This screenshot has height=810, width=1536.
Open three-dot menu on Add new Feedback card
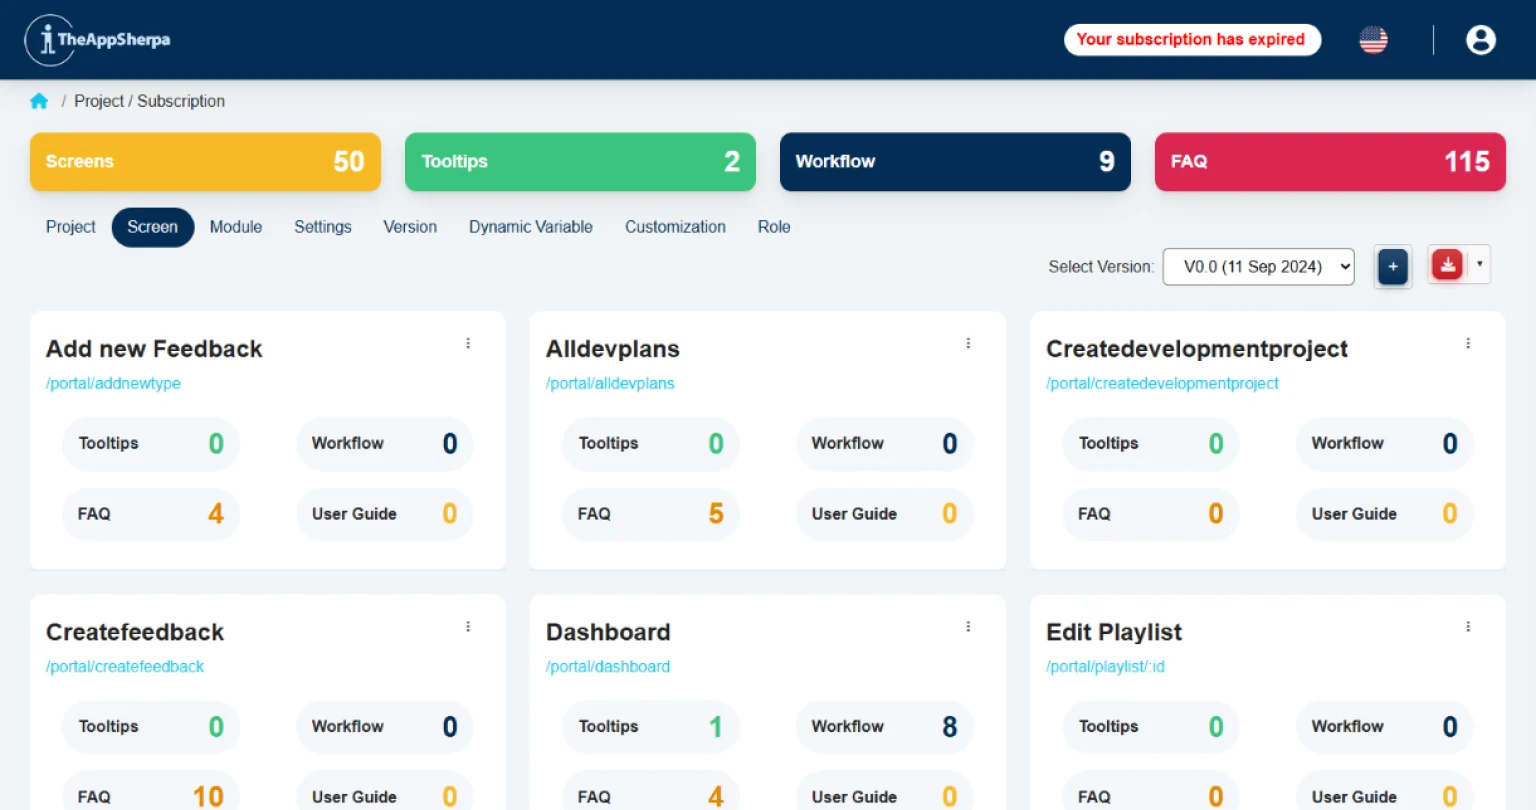pyautogui.click(x=468, y=343)
